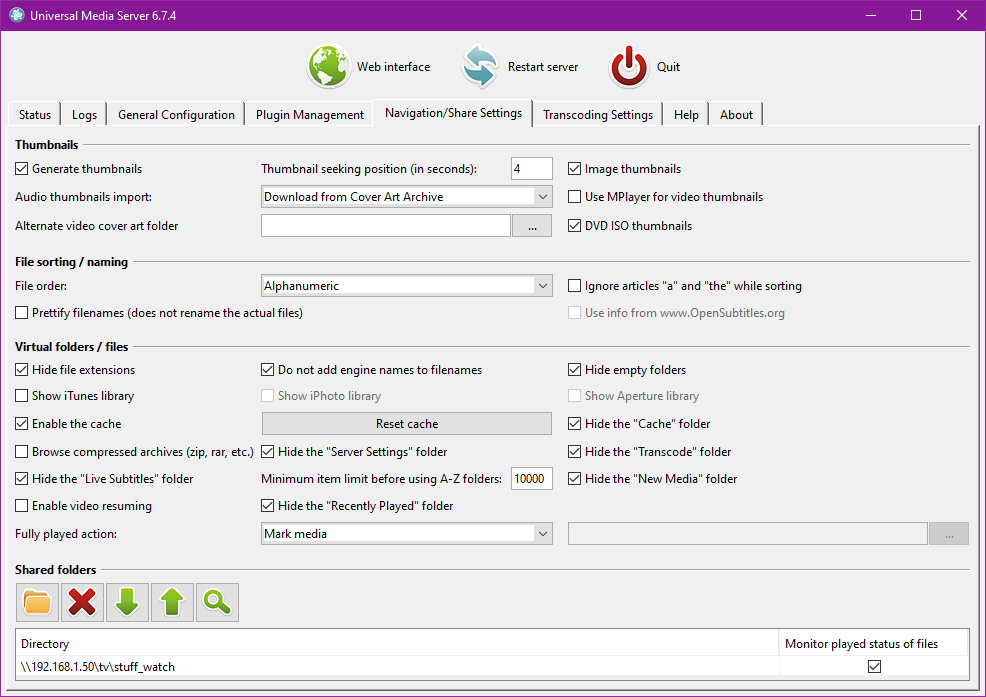Image resolution: width=986 pixels, height=697 pixels.
Task: Uncheck Generate thumbnails
Action: pyautogui.click(x=22, y=169)
